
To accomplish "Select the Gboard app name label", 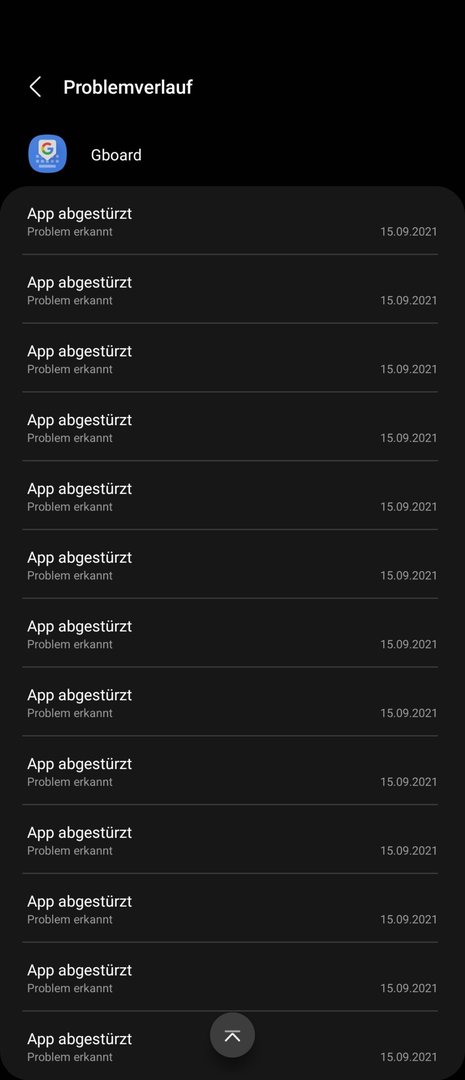I will click(x=116, y=155).
